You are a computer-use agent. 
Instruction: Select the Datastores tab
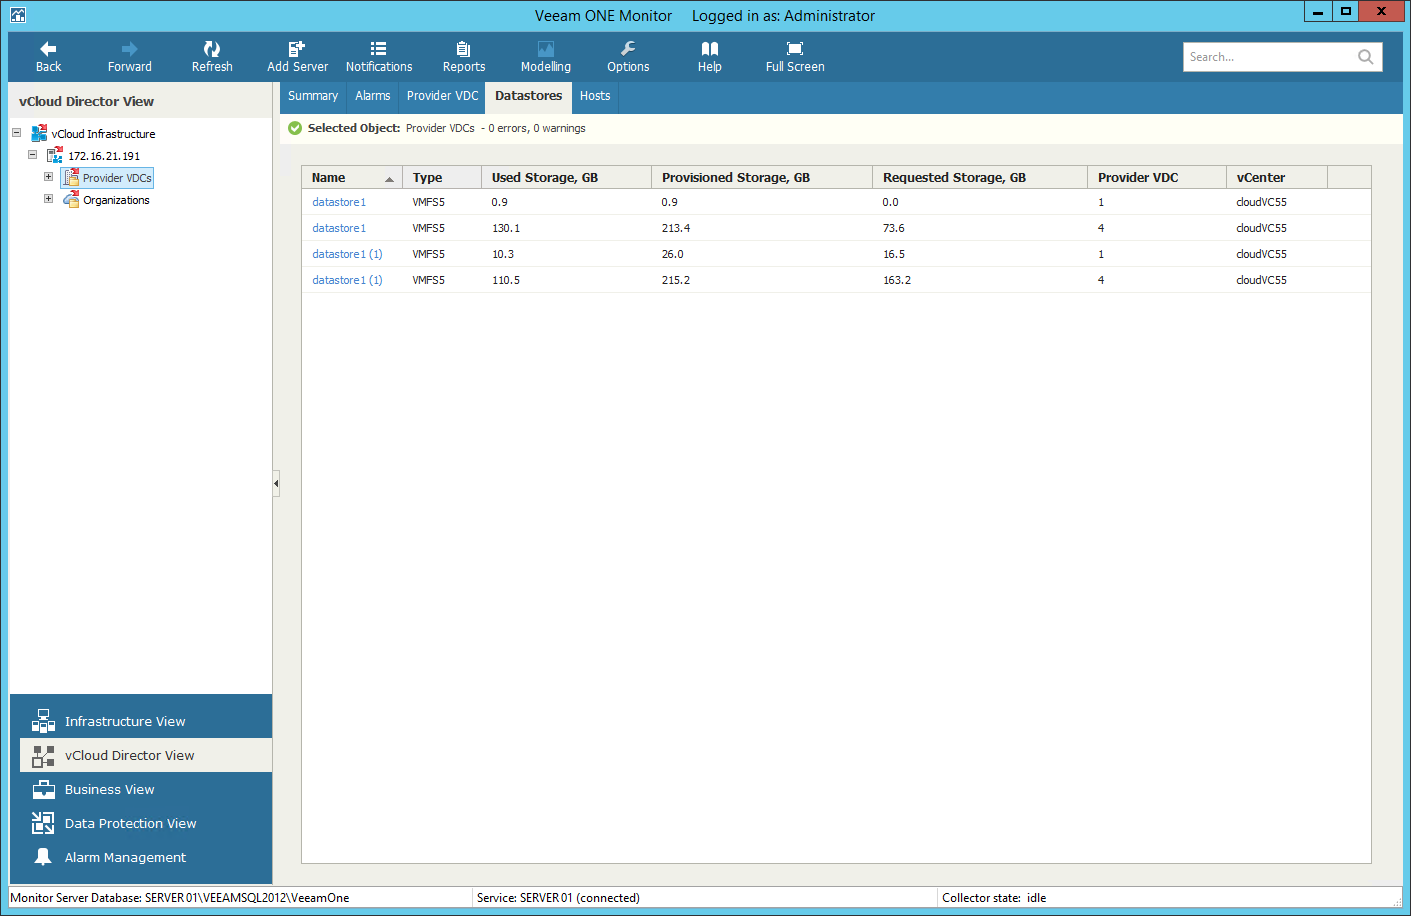(529, 96)
